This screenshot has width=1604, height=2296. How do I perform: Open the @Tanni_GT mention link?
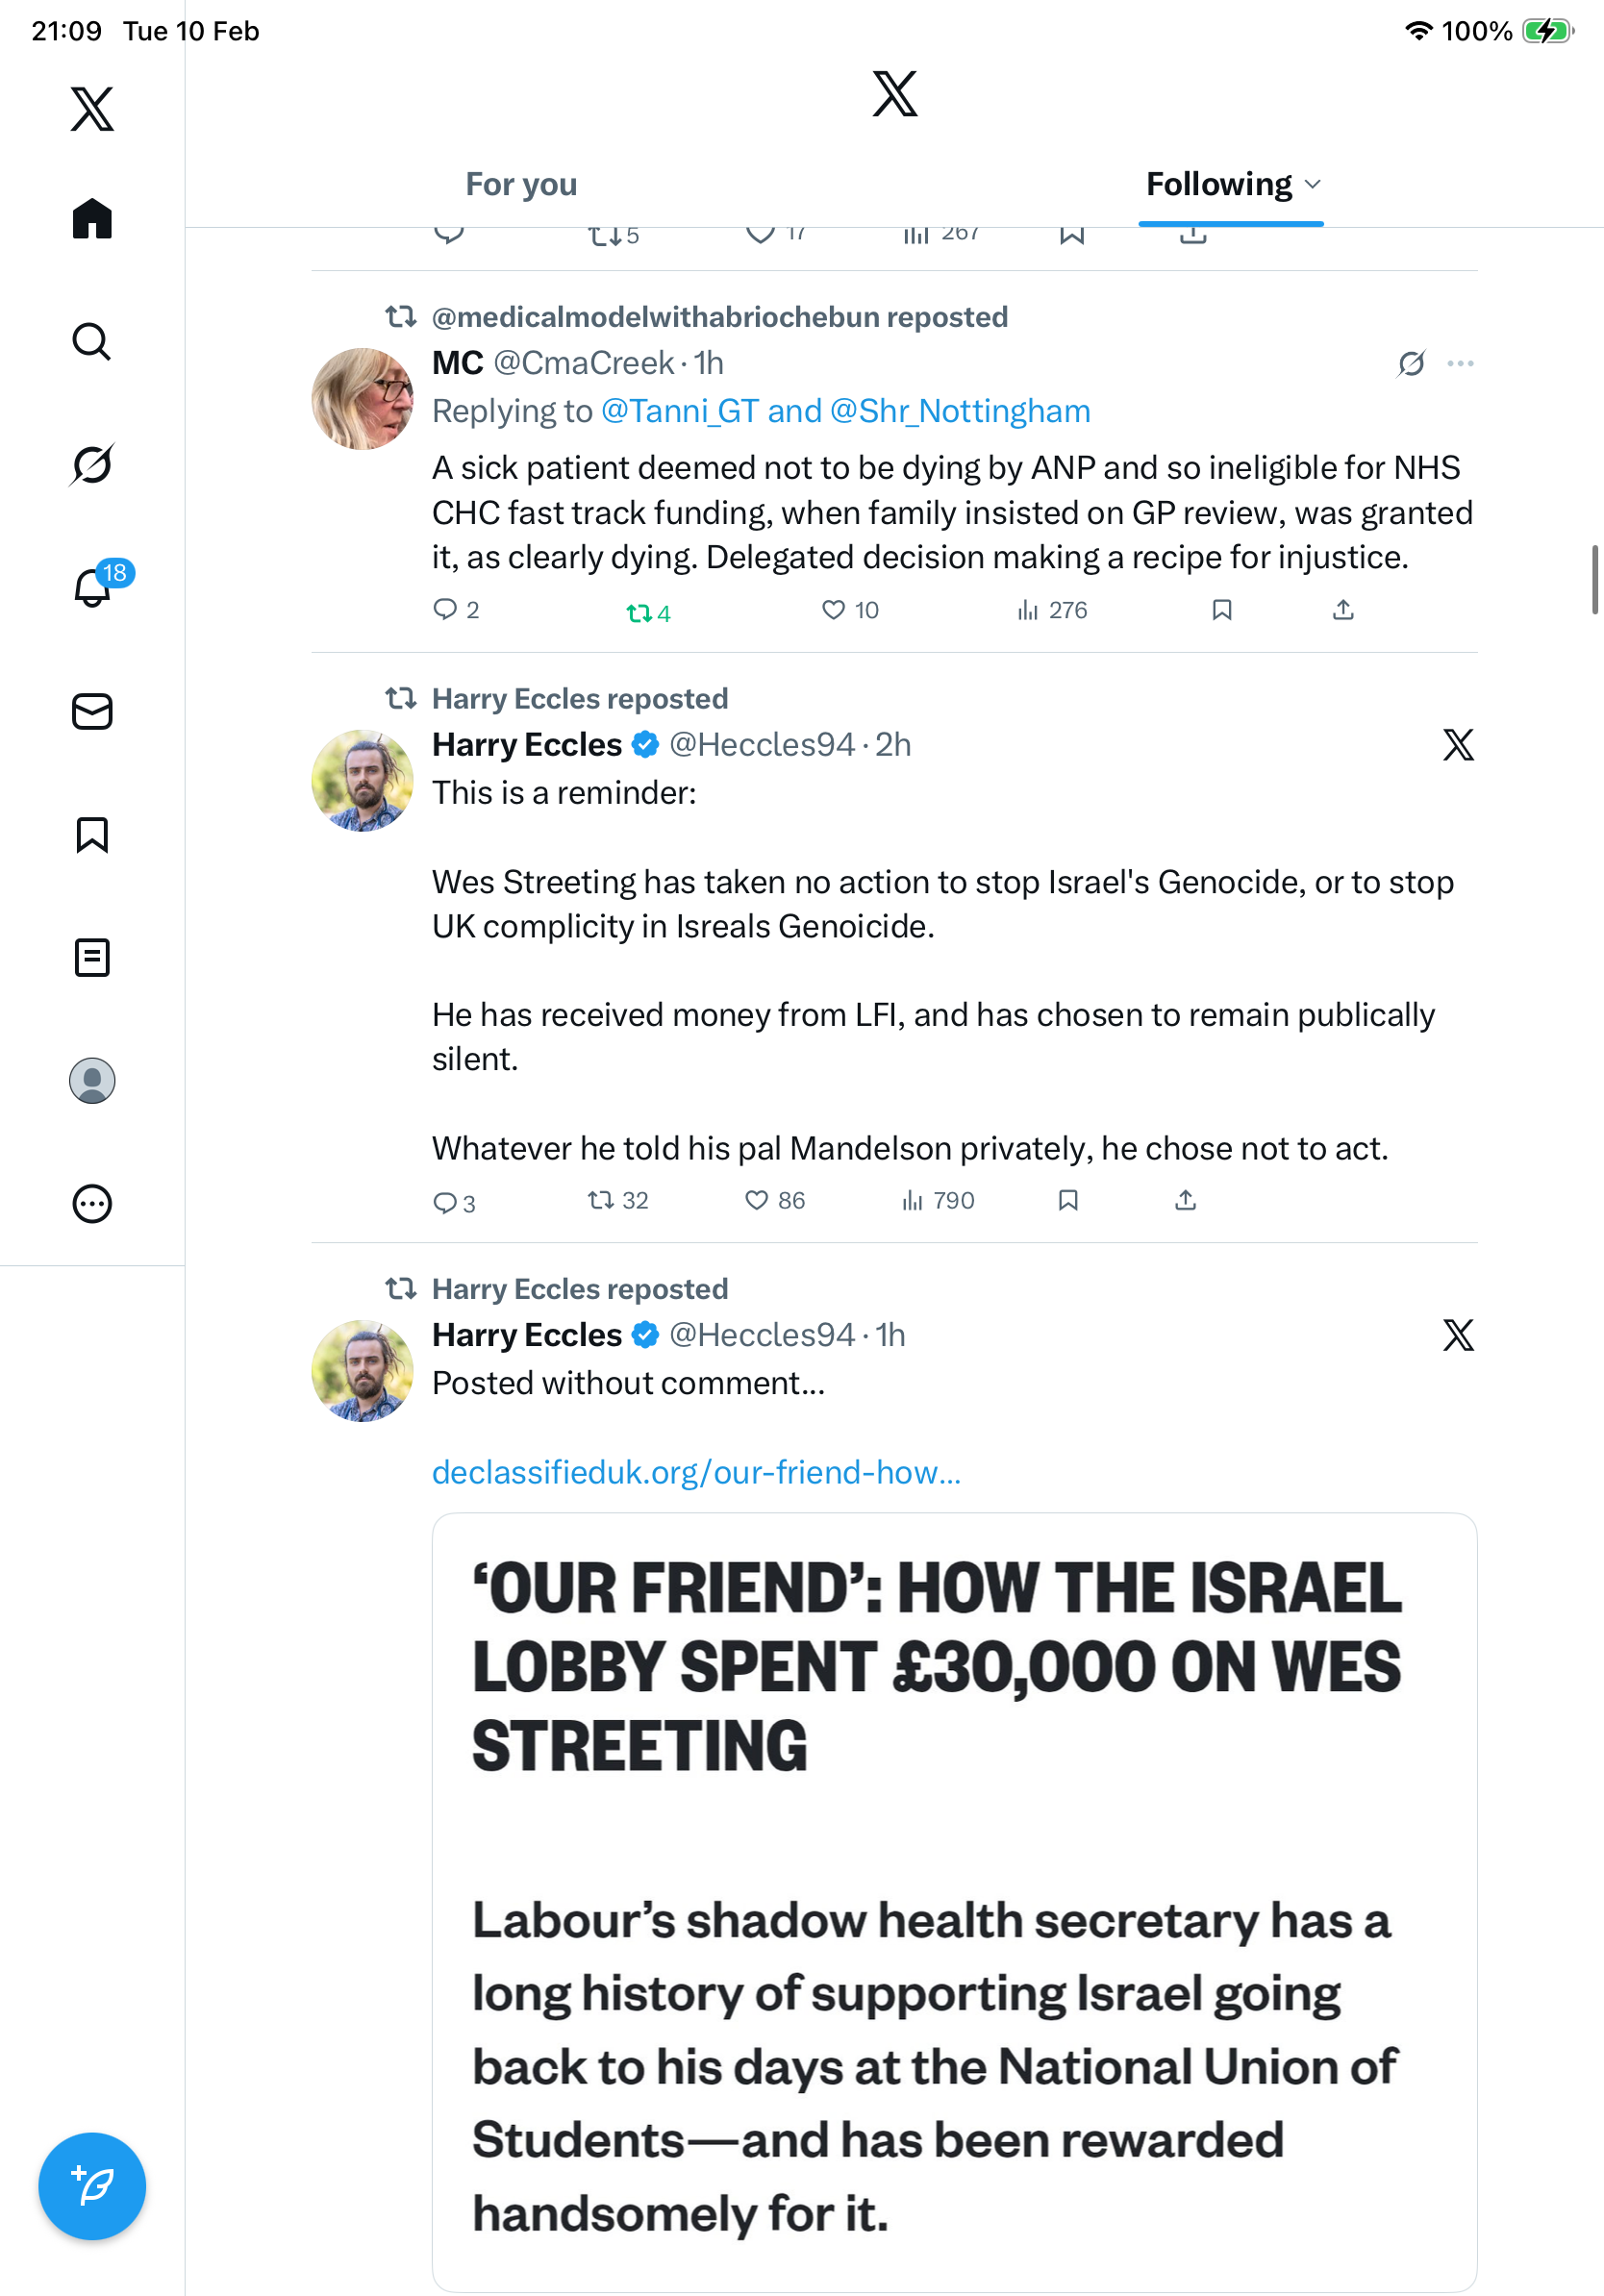[x=679, y=411]
